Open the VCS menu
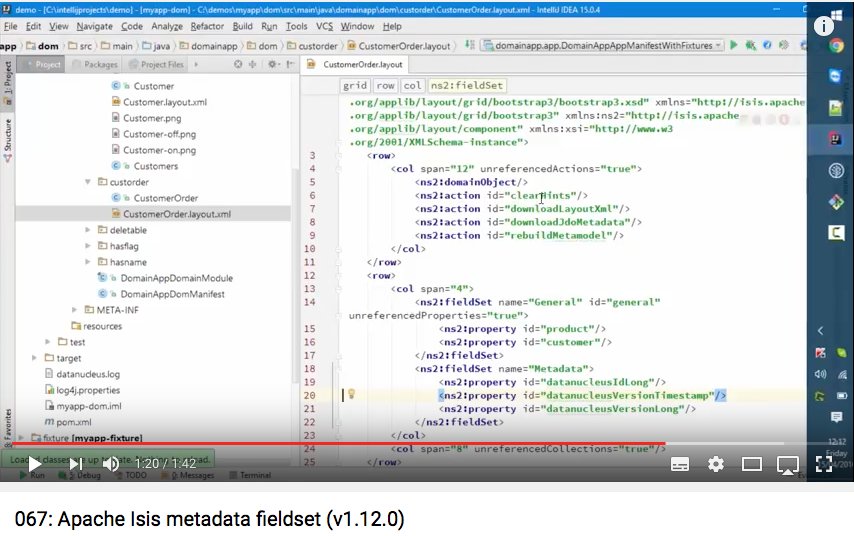 coord(324,26)
